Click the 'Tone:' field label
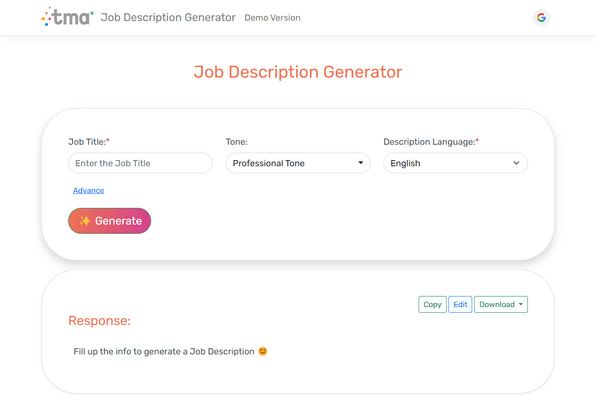 click(237, 142)
